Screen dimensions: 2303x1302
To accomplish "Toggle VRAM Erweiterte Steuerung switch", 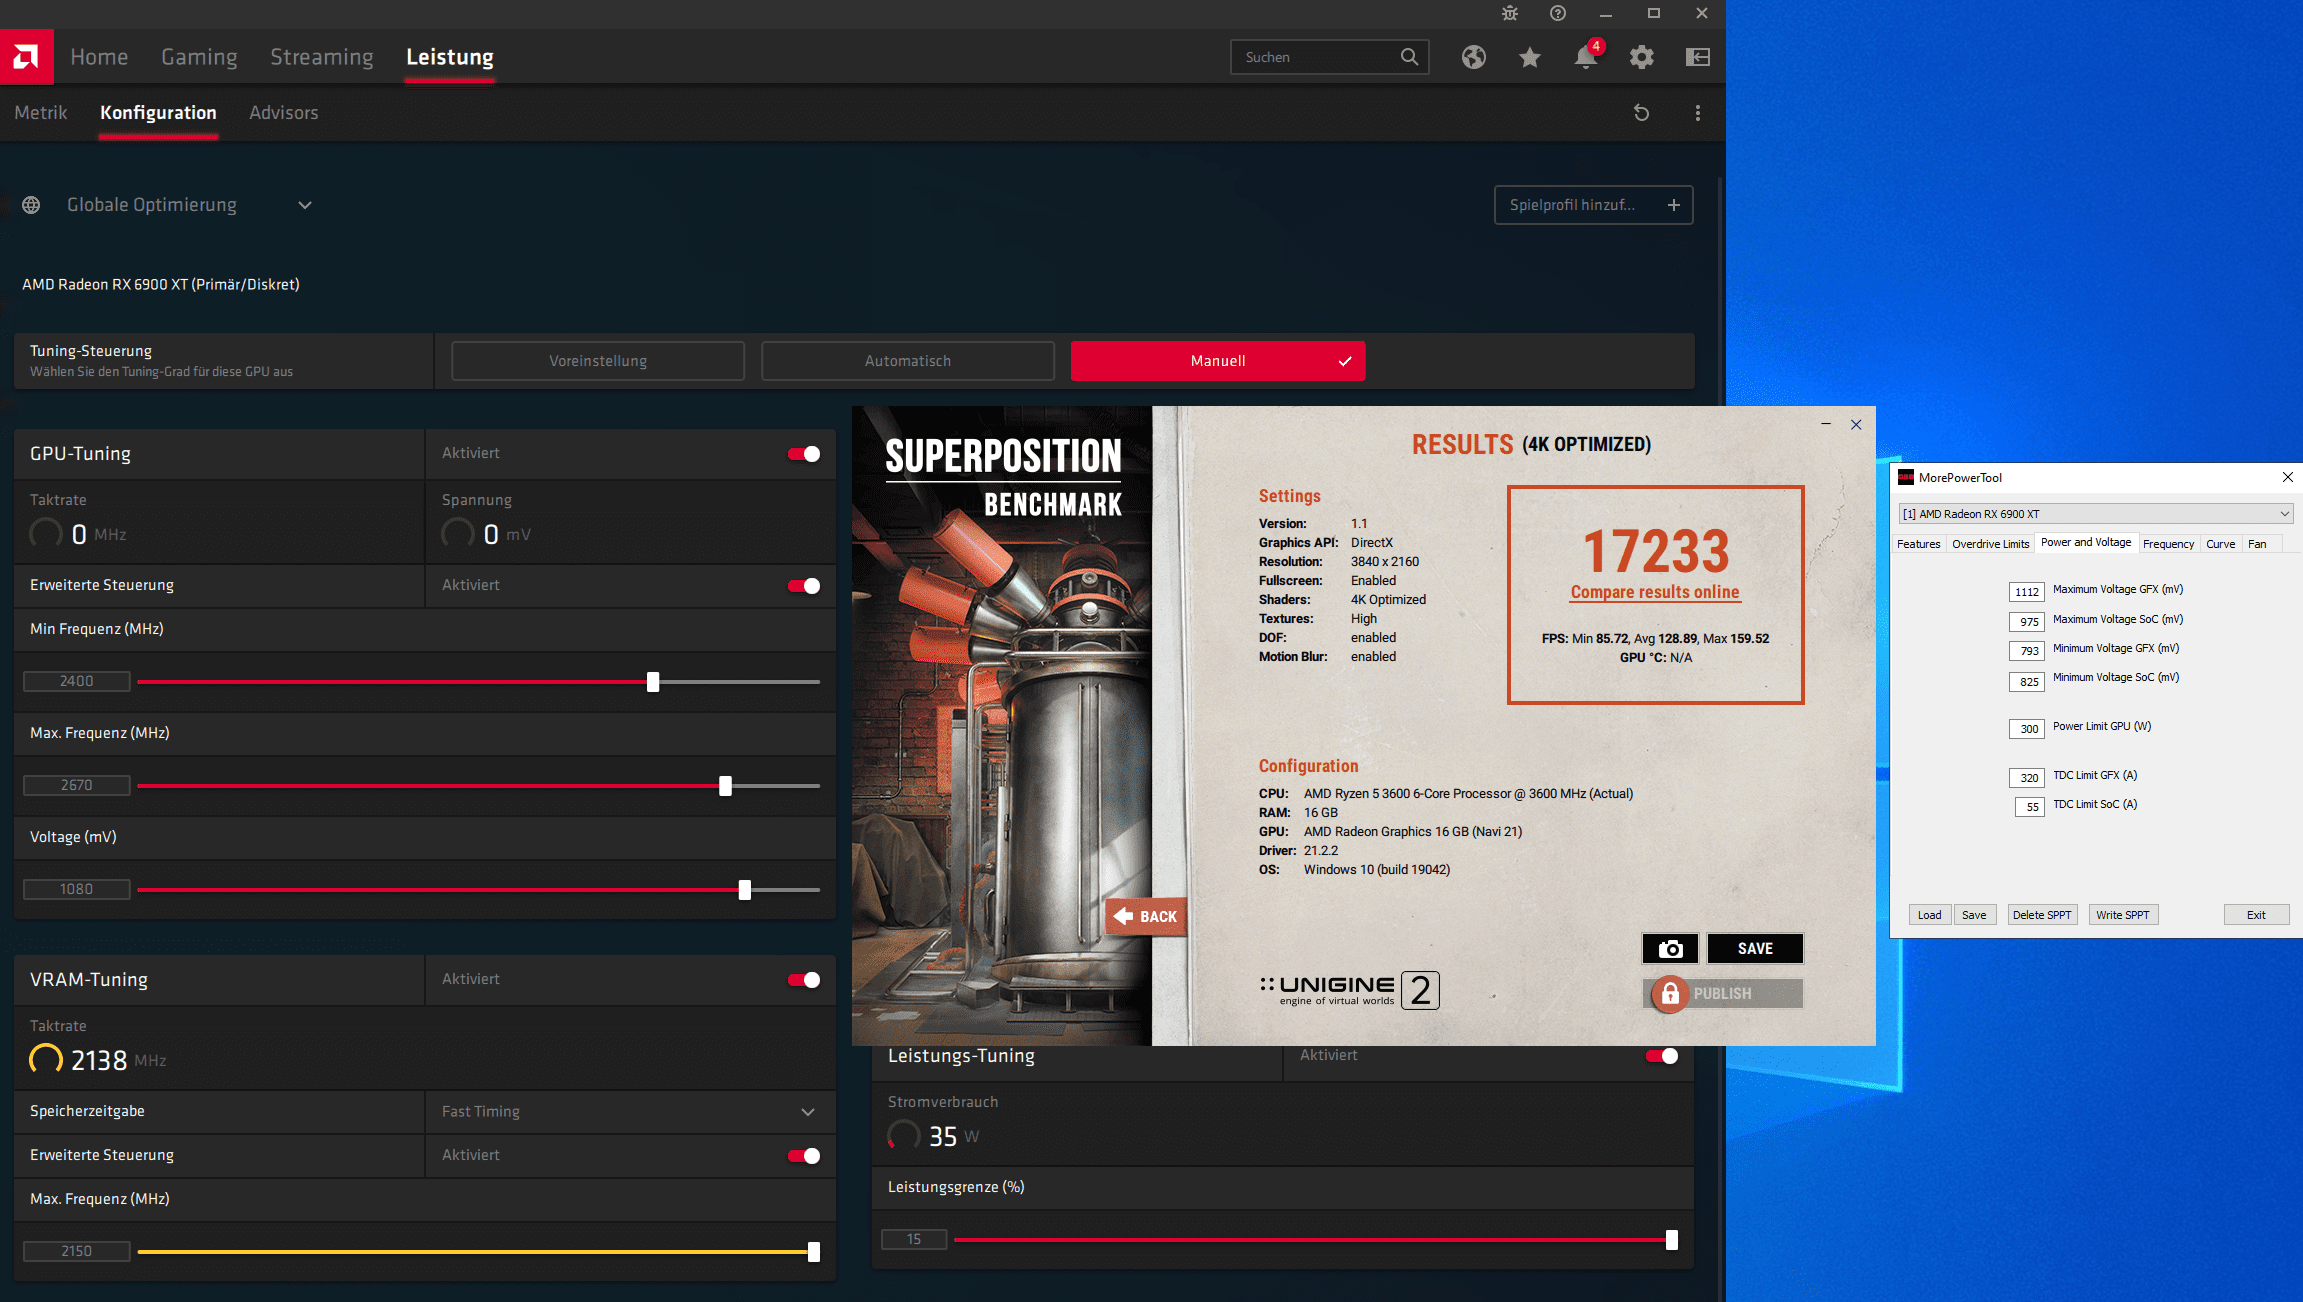I will click(x=804, y=1156).
